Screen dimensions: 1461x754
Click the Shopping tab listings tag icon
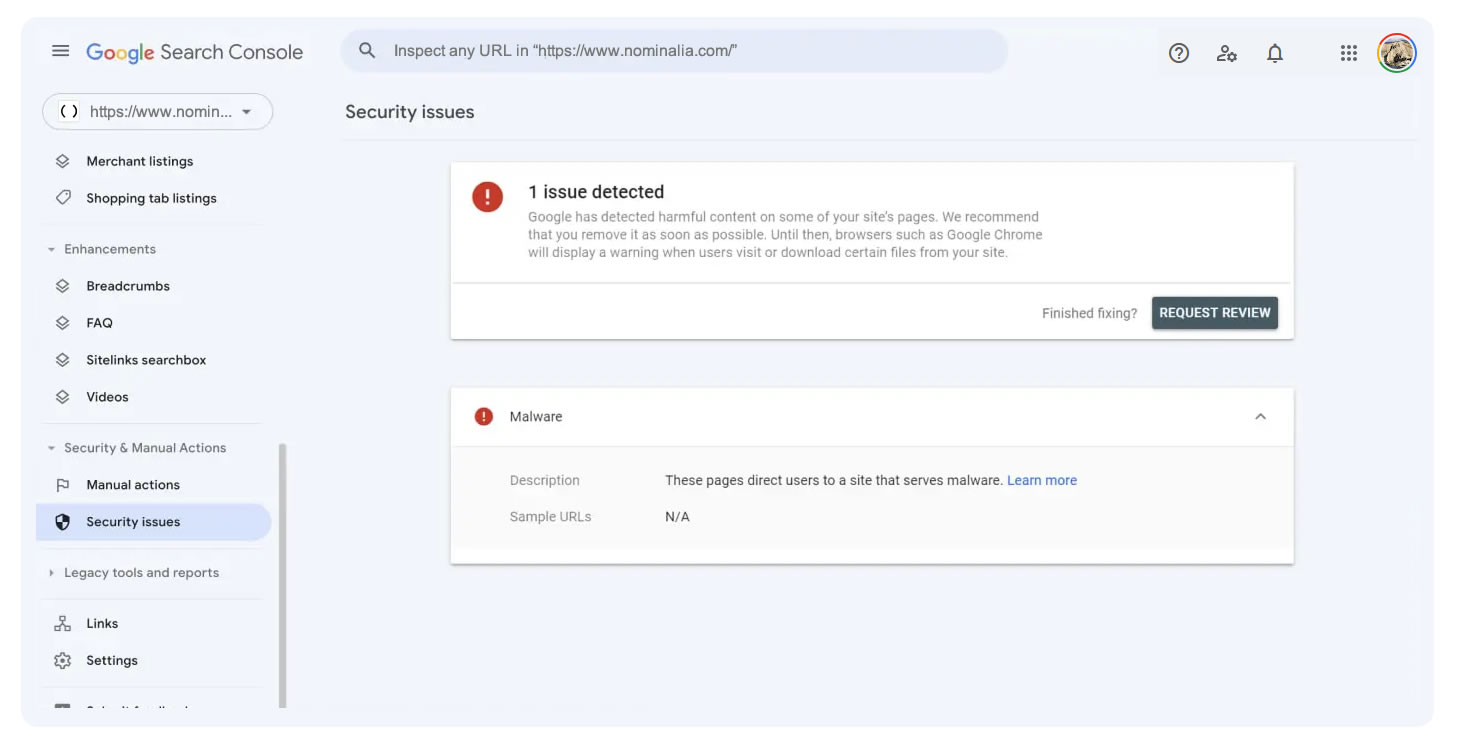(63, 198)
